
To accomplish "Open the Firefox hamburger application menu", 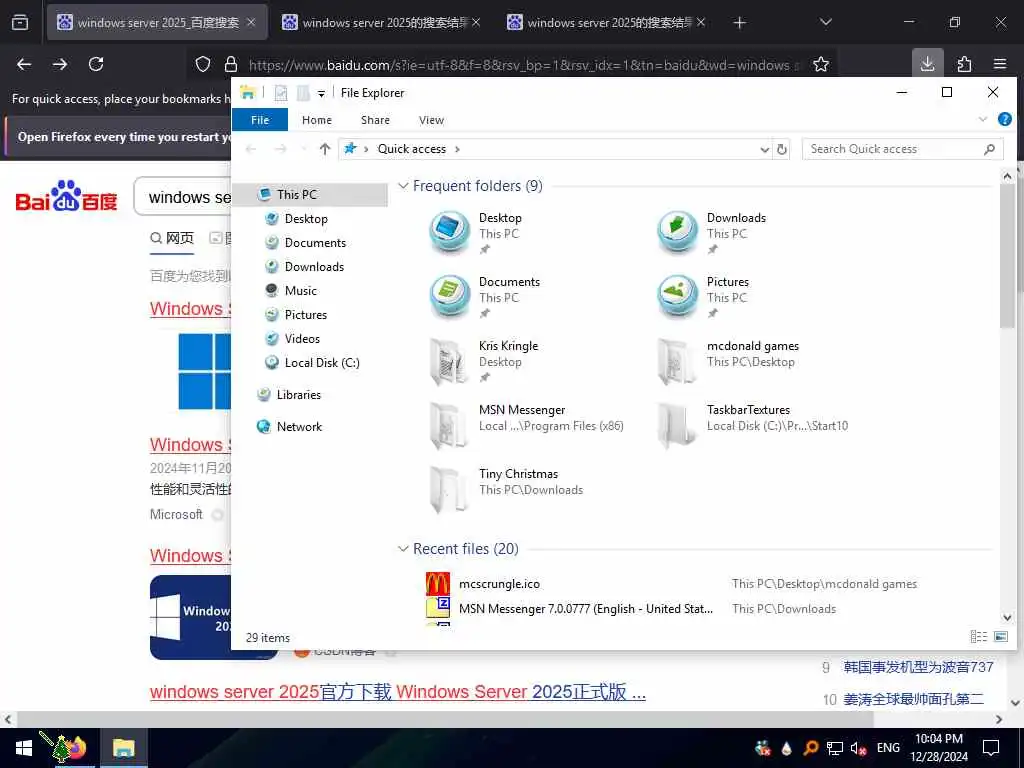I will (1000, 64).
